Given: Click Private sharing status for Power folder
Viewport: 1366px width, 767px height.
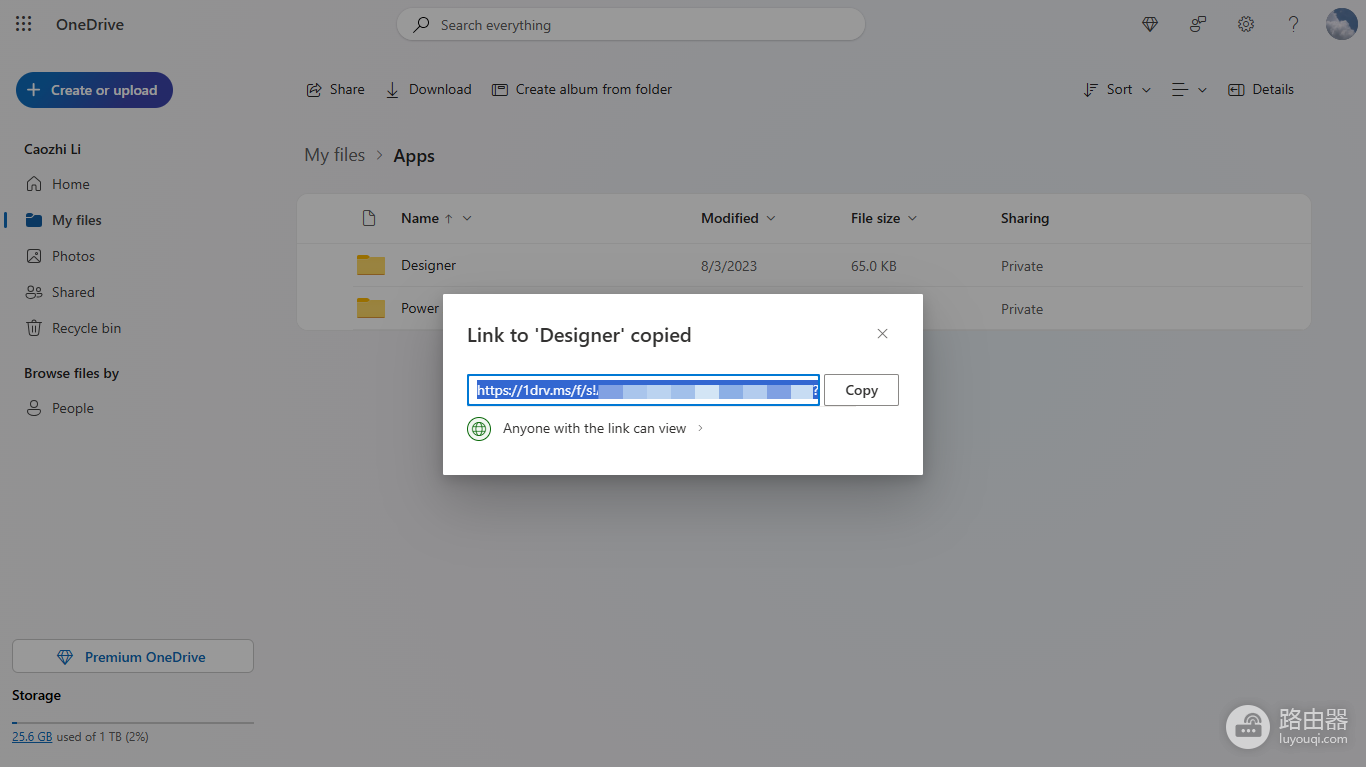Looking at the screenshot, I should [1022, 309].
